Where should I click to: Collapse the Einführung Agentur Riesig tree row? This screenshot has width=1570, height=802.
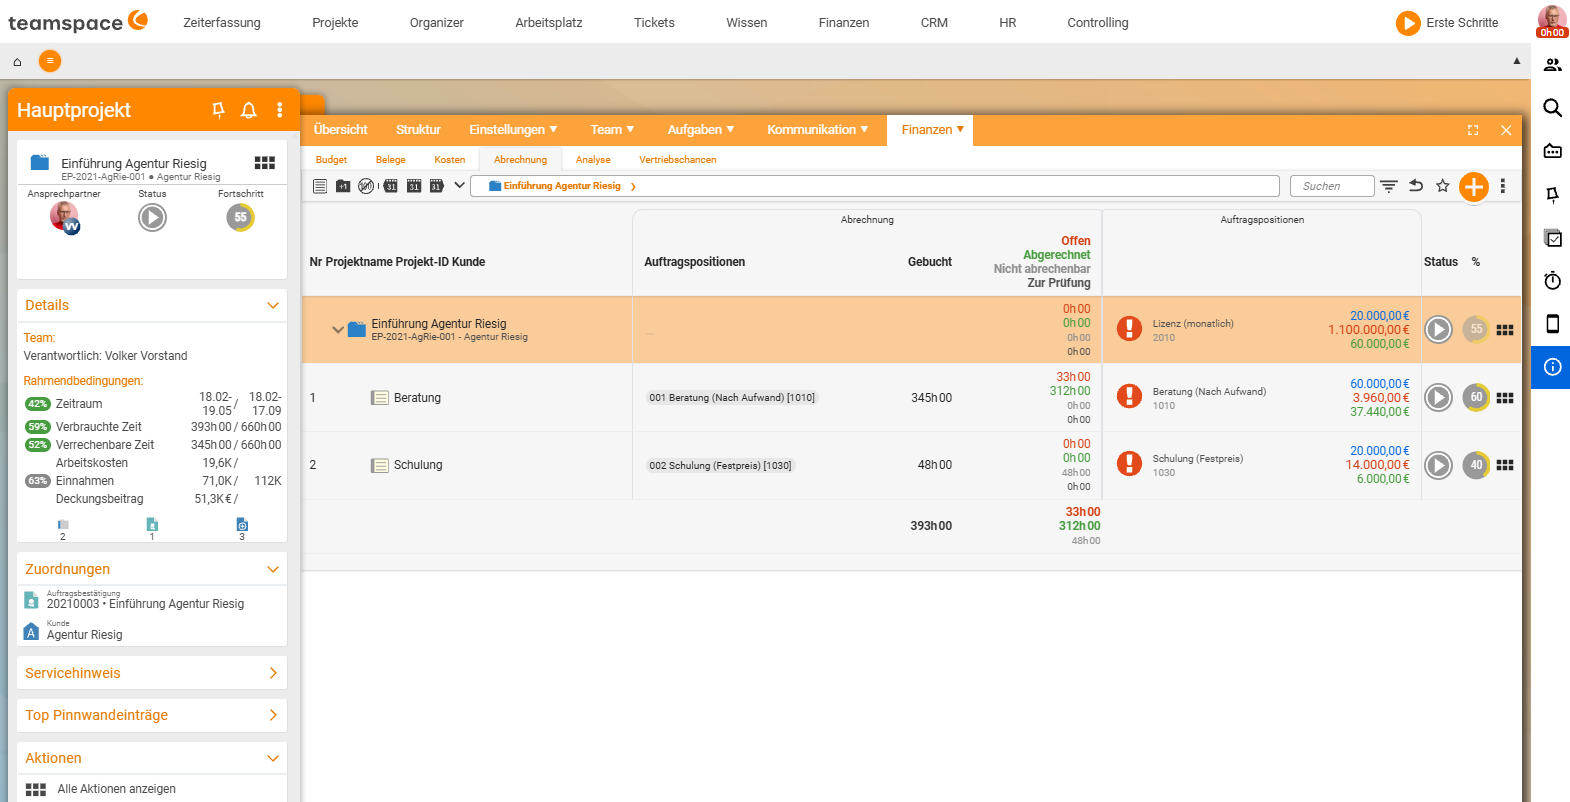[x=338, y=329]
